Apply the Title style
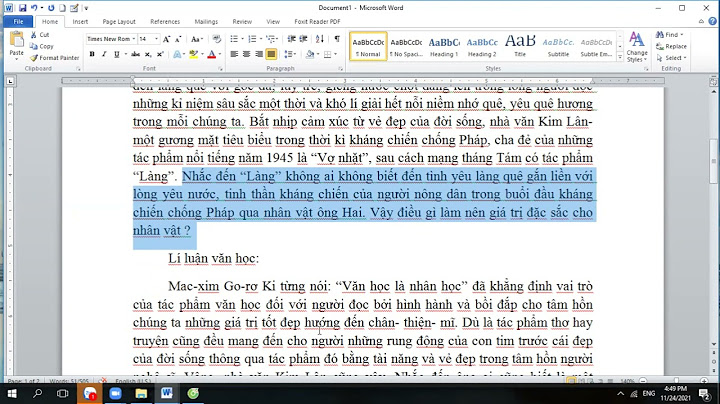Image resolution: width=720 pixels, height=404 pixels. [520, 46]
